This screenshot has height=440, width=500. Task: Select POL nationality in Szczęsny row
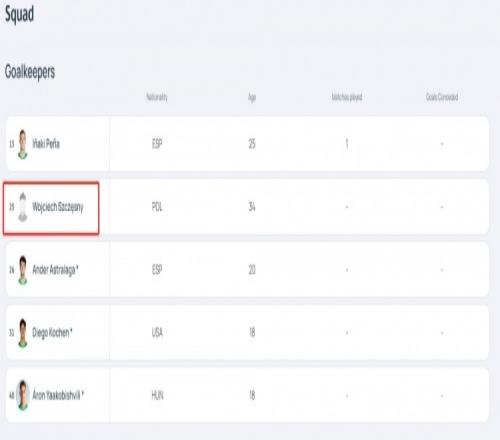point(157,207)
